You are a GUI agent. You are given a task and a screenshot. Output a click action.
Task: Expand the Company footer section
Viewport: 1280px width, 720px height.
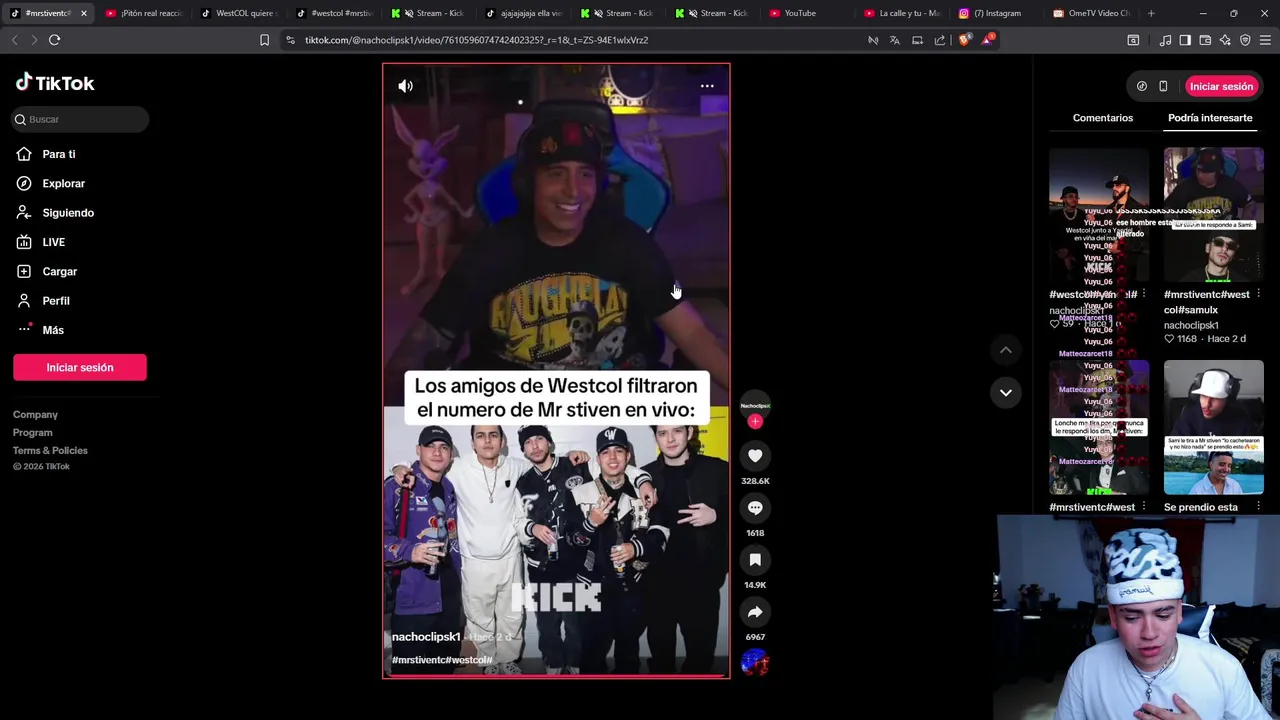(35, 414)
